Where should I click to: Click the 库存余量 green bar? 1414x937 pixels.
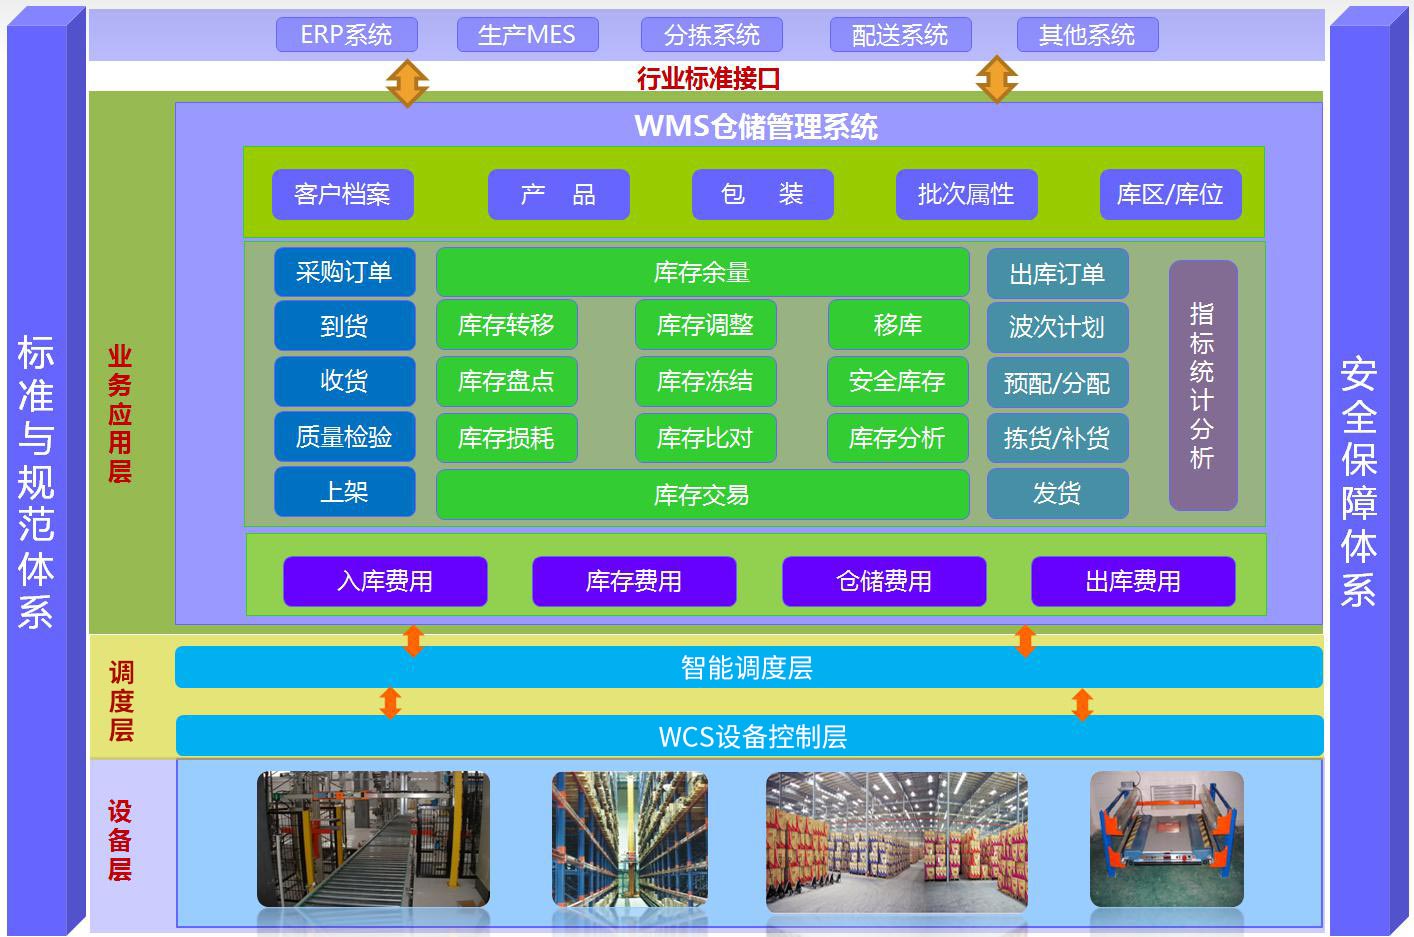click(702, 272)
